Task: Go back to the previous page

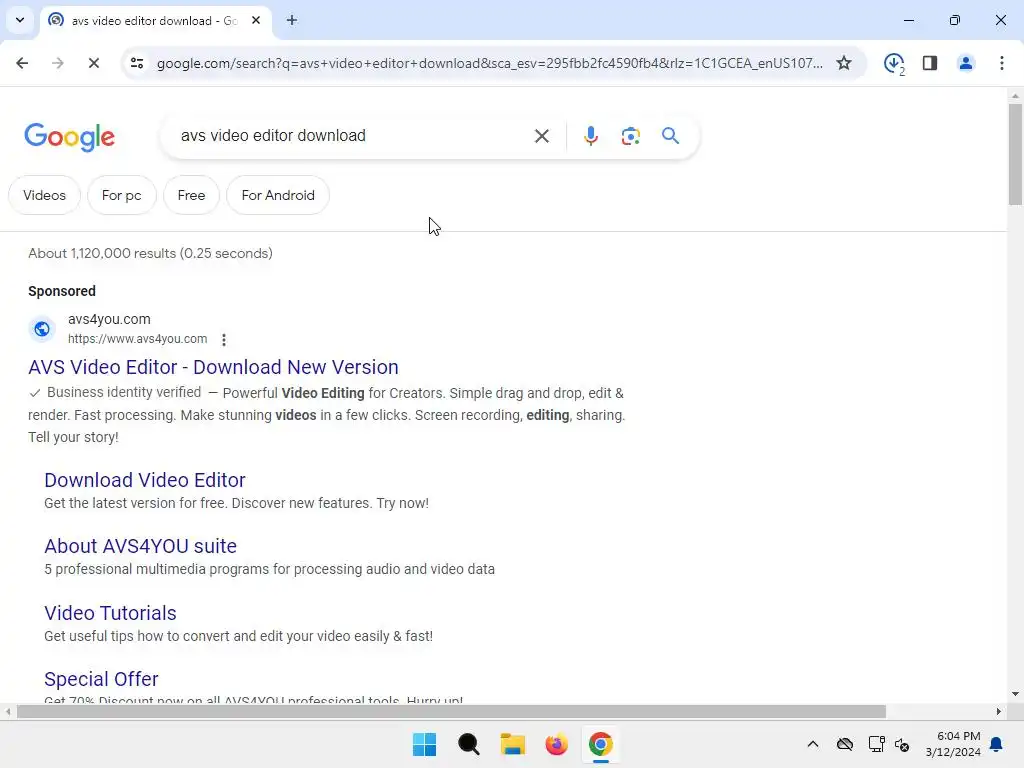Action: tap(22, 63)
